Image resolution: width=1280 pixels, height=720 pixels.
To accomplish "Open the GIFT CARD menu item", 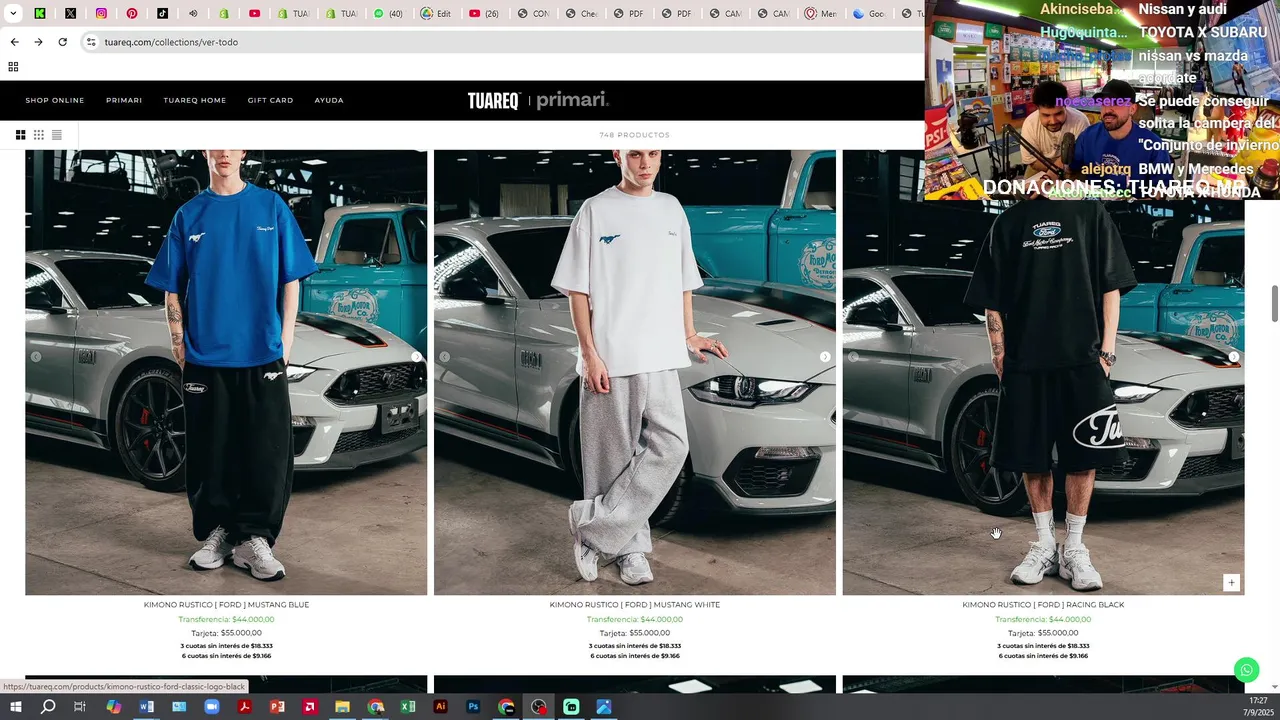I will [x=270, y=100].
